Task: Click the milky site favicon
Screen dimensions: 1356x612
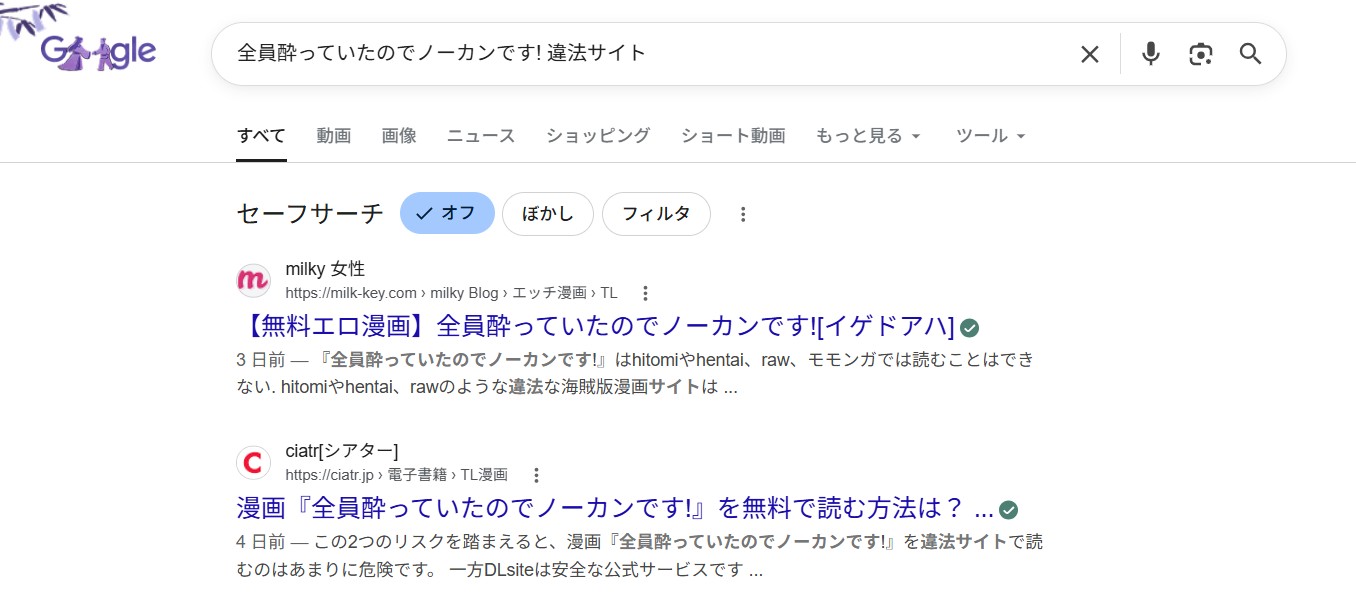Action: (x=253, y=281)
